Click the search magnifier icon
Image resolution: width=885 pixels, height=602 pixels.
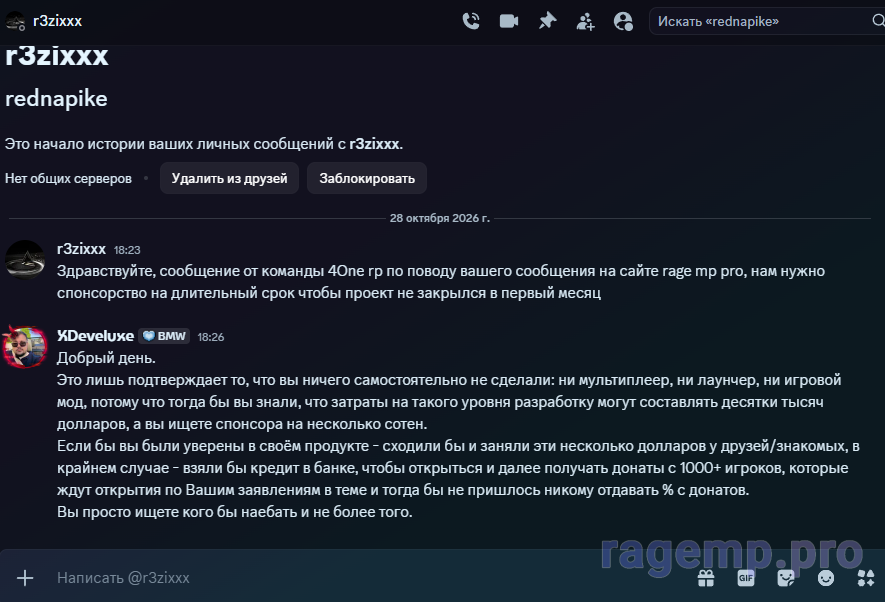pyautogui.click(x=878, y=21)
